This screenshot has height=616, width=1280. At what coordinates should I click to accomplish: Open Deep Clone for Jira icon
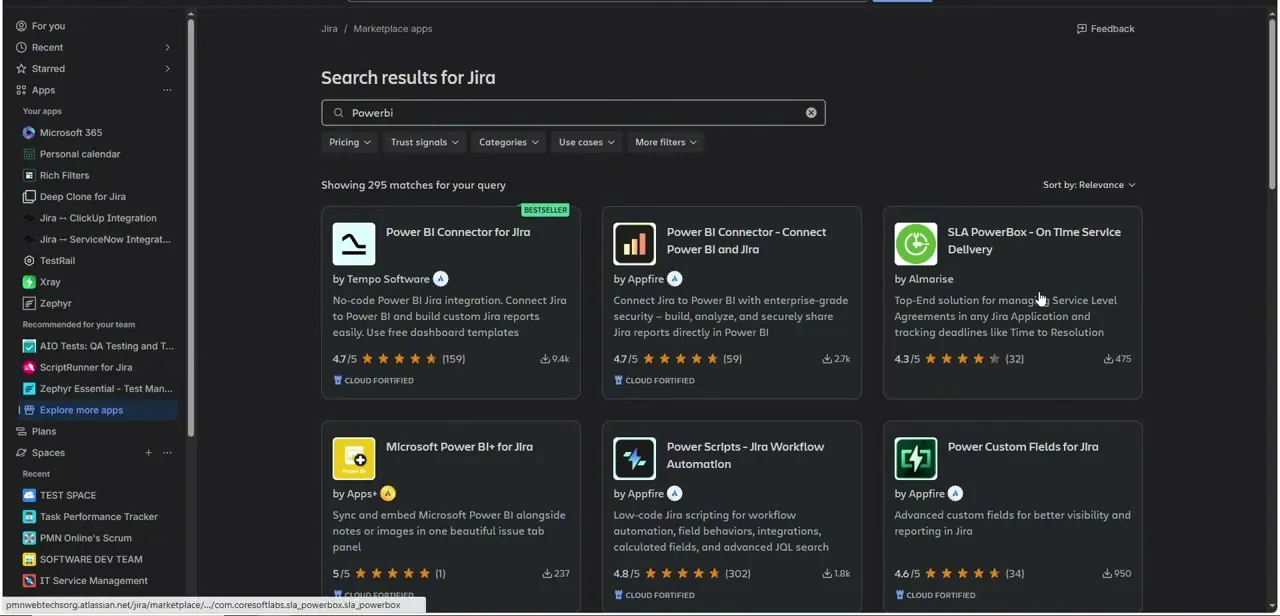point(29,197)
